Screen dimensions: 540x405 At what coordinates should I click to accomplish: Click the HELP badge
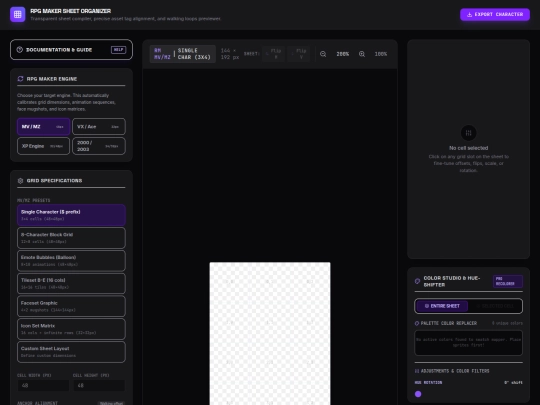pos(118,50)
